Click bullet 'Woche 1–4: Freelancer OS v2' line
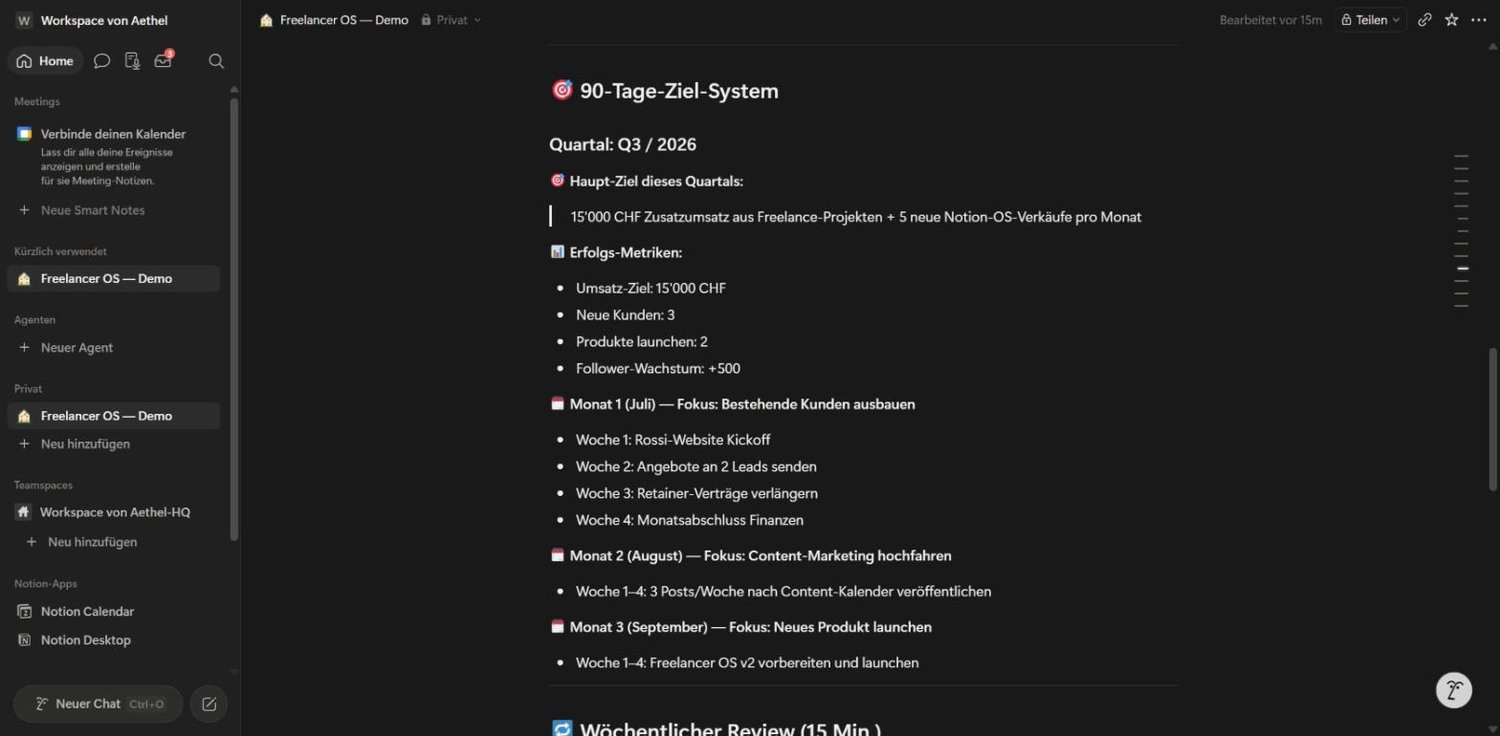The image size is (1500, 736). point(747,663)
